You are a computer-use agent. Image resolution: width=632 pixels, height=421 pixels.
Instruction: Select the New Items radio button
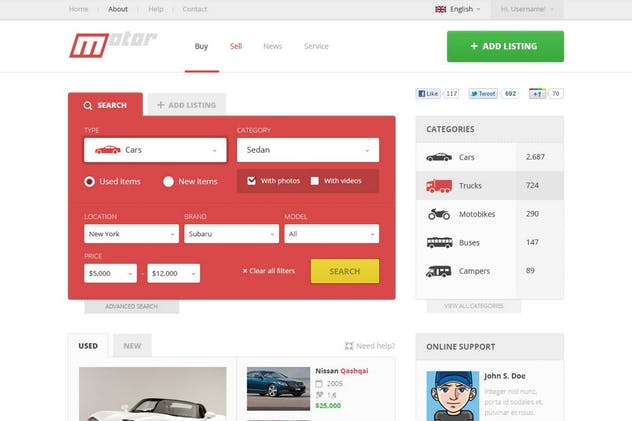168,182
